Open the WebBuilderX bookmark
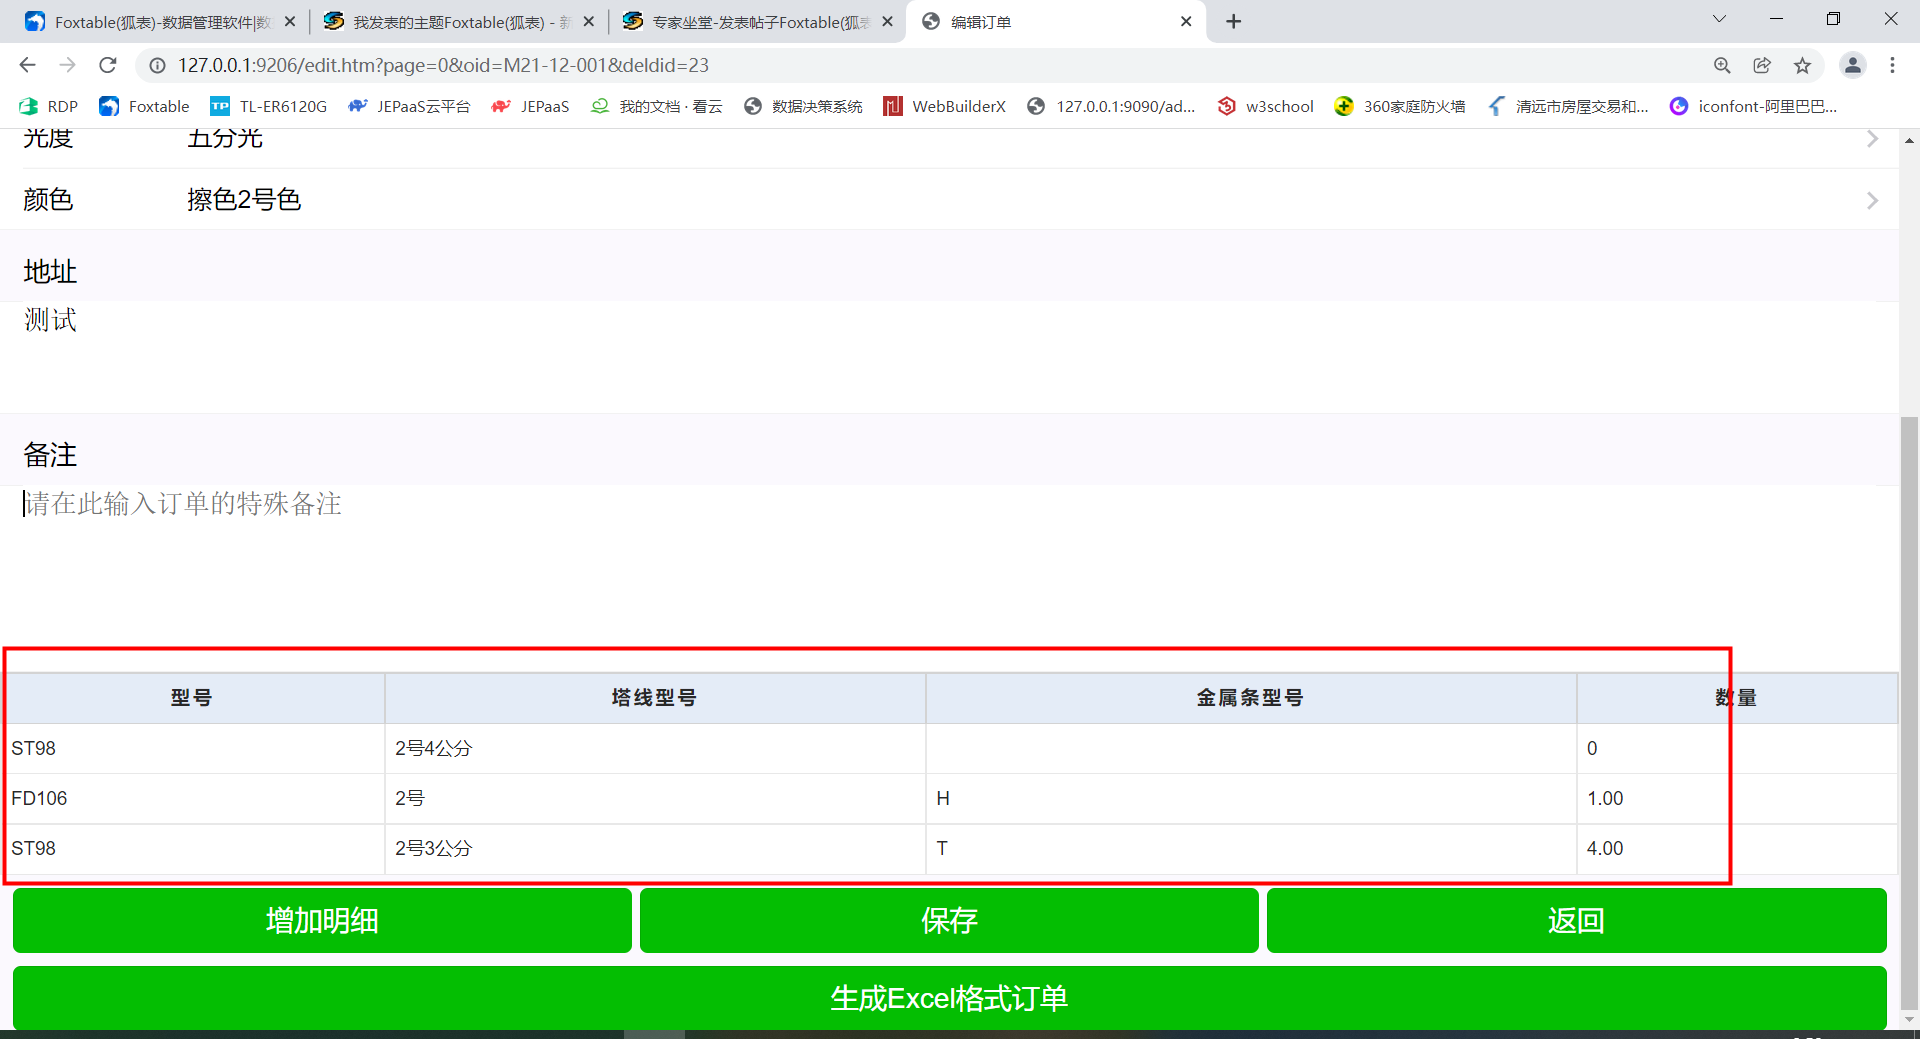The width and height of the screenshot is (1920, 1039). coord(944,106)
